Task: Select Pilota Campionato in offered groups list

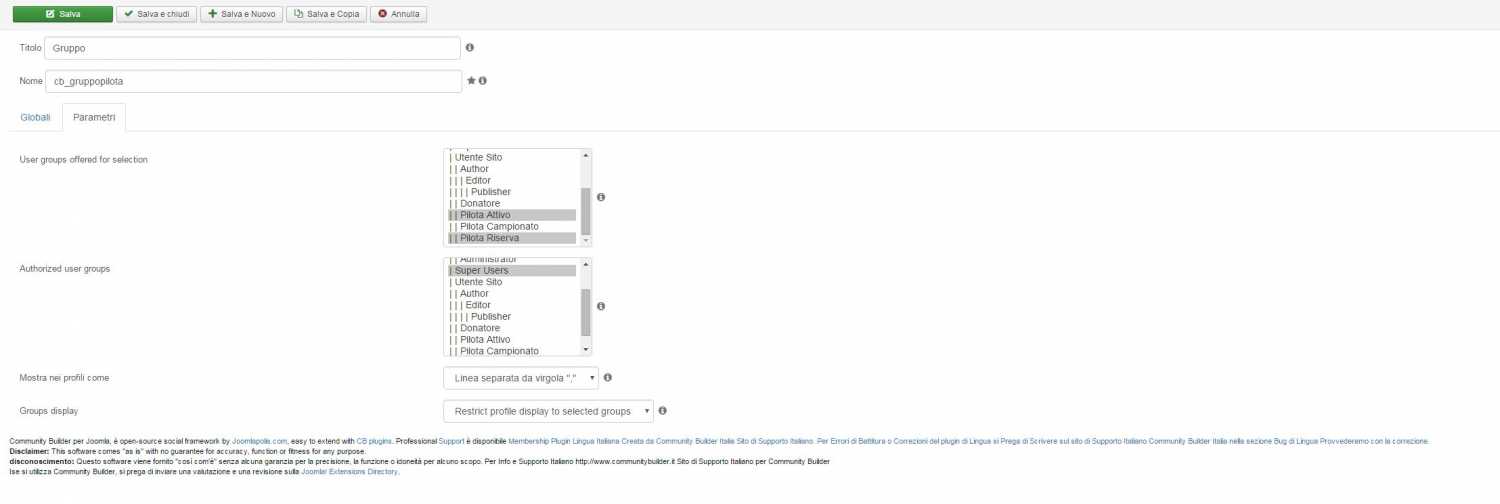Action: tap(499, 227)
